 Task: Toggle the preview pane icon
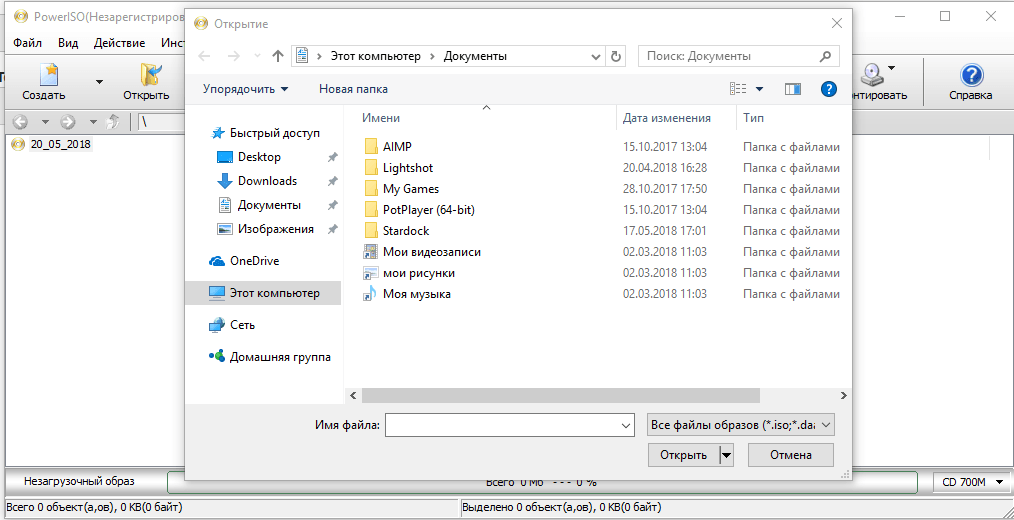coord(793,89)
